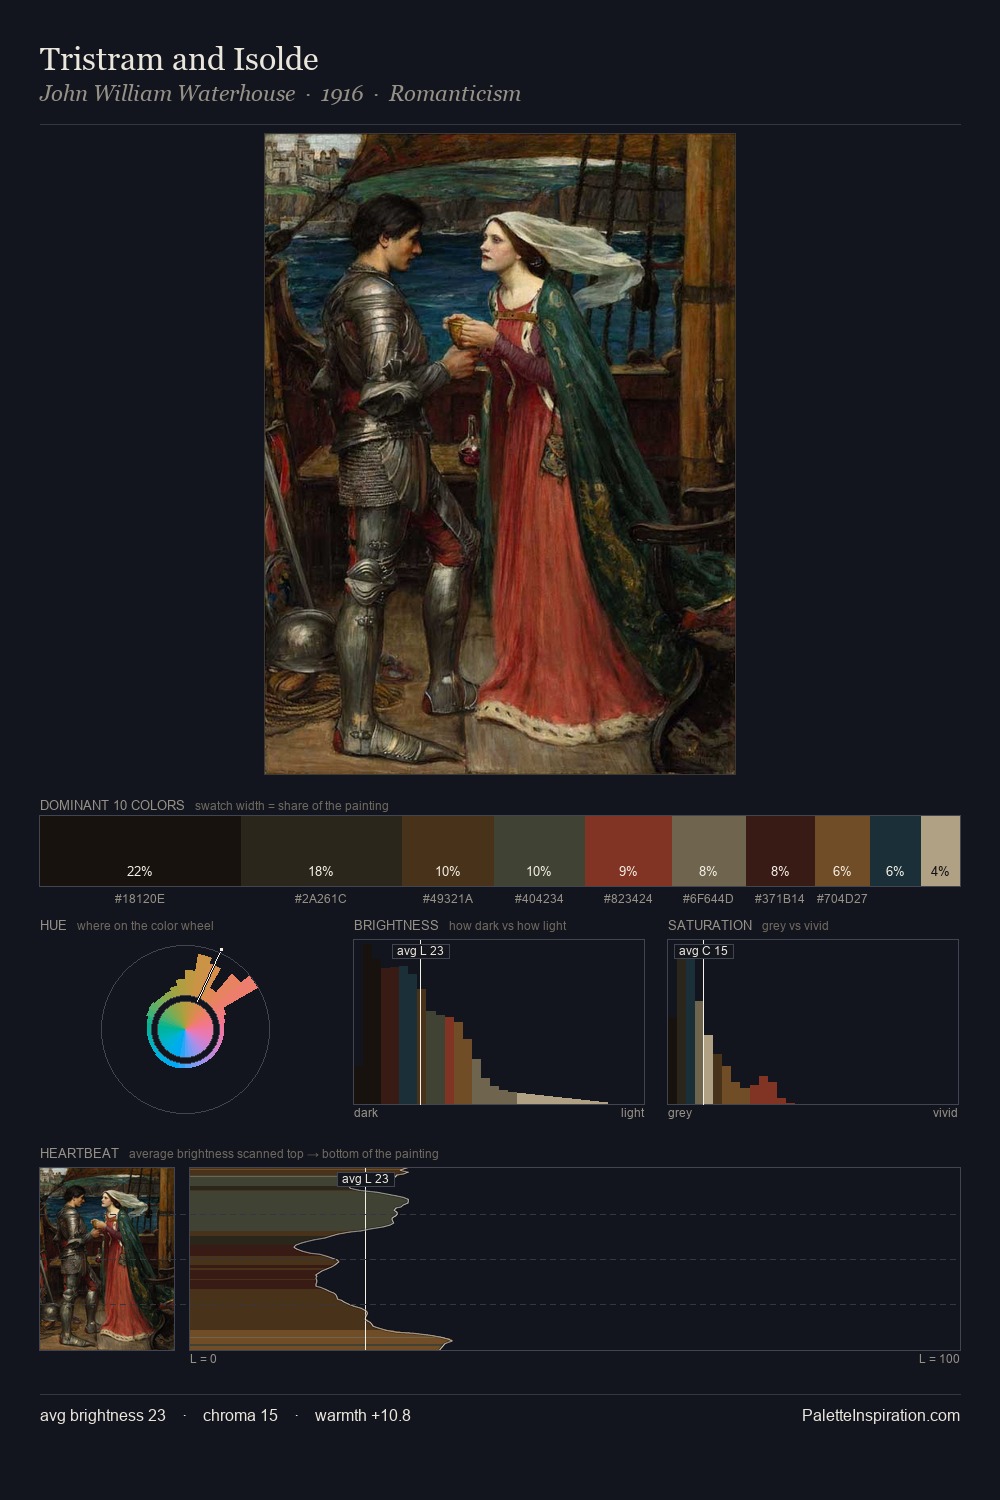
Task: Click the 'SATURATION' section heading
Action: (x=710, y=925)
